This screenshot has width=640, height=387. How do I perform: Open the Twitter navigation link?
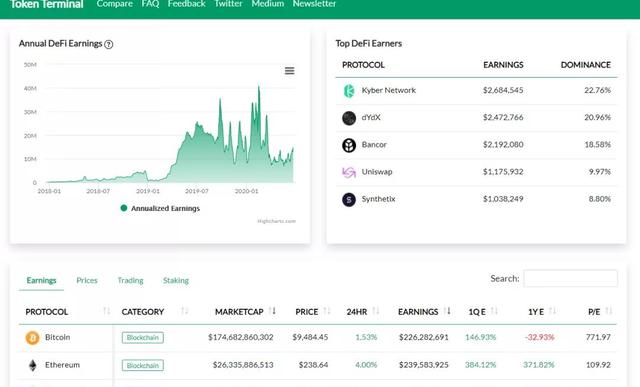pyautogui.click(x=228, y=4)
